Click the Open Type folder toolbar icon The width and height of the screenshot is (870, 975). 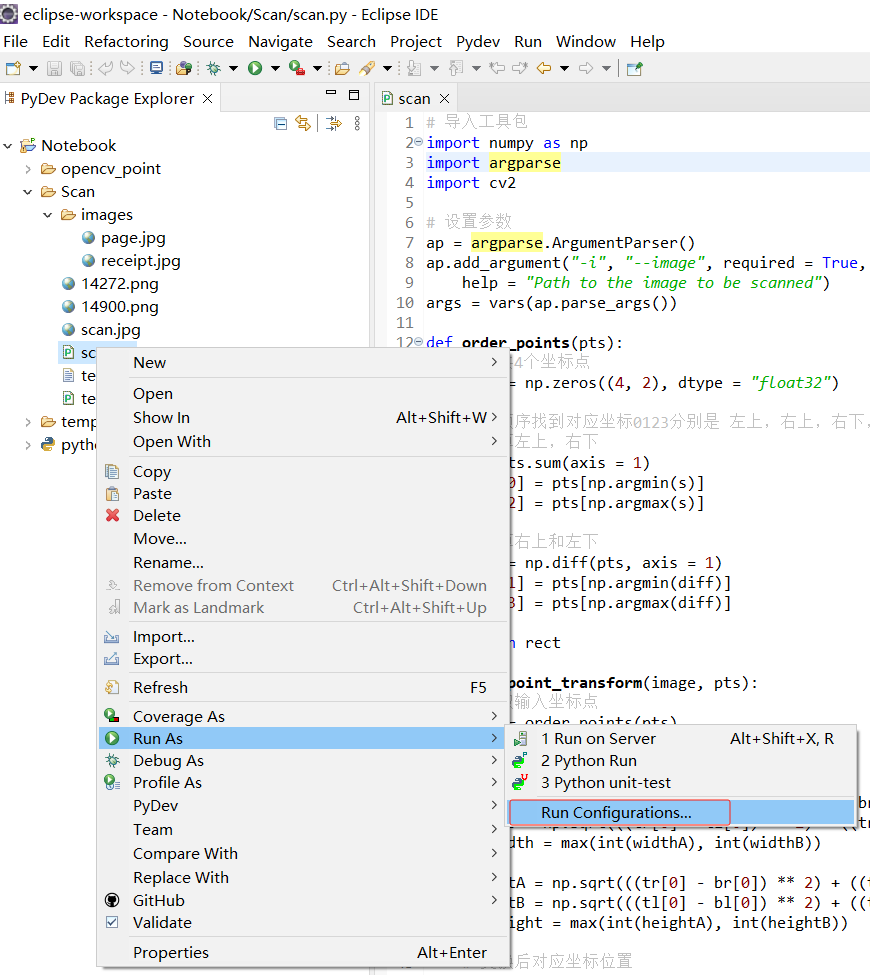tap(342, 68)
